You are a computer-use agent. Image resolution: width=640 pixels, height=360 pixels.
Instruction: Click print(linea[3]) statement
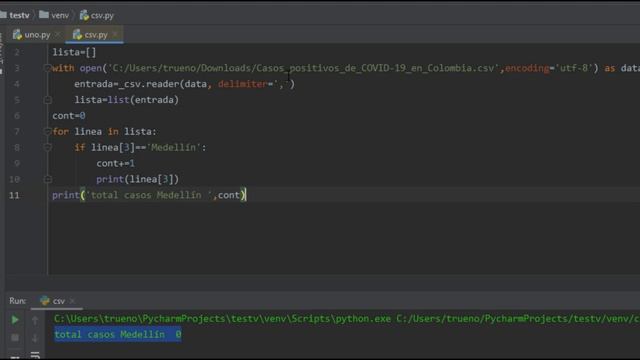click(x=138, y=179)
